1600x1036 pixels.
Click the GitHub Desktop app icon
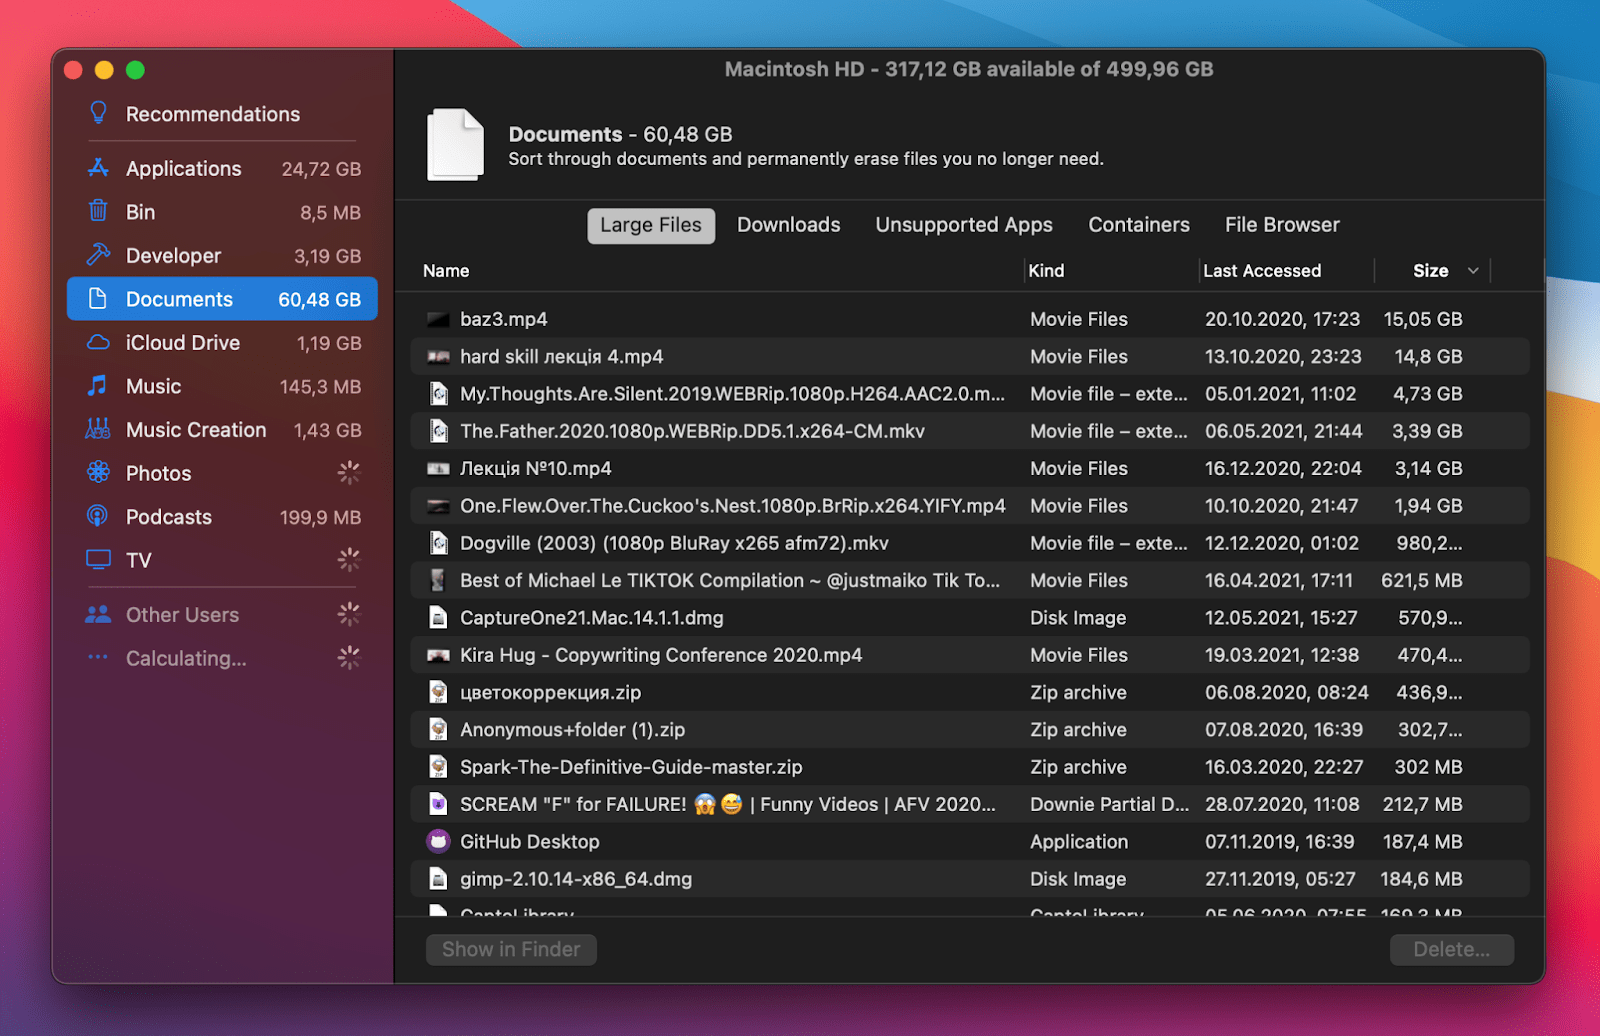(438, 841)
